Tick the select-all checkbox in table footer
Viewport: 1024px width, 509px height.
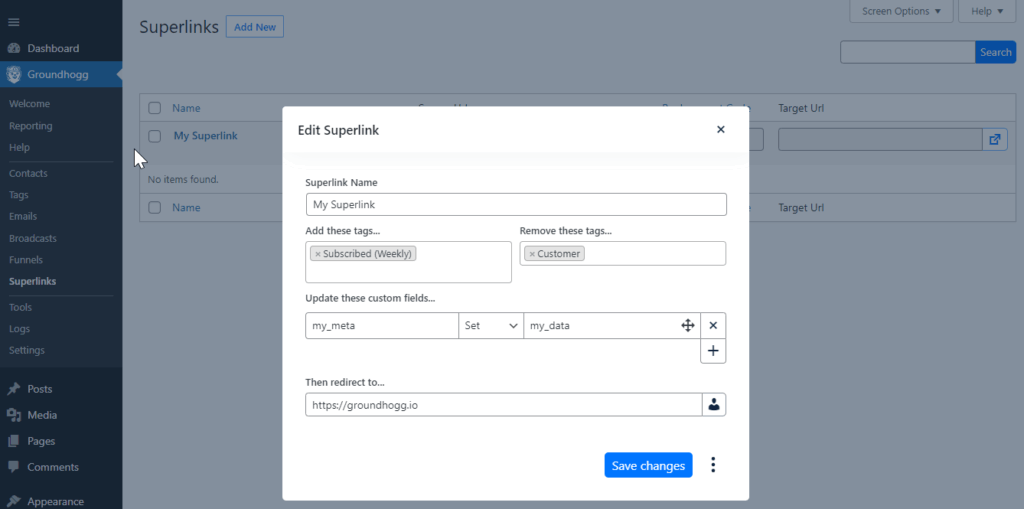pyautogui.click(x=155, y=207)
